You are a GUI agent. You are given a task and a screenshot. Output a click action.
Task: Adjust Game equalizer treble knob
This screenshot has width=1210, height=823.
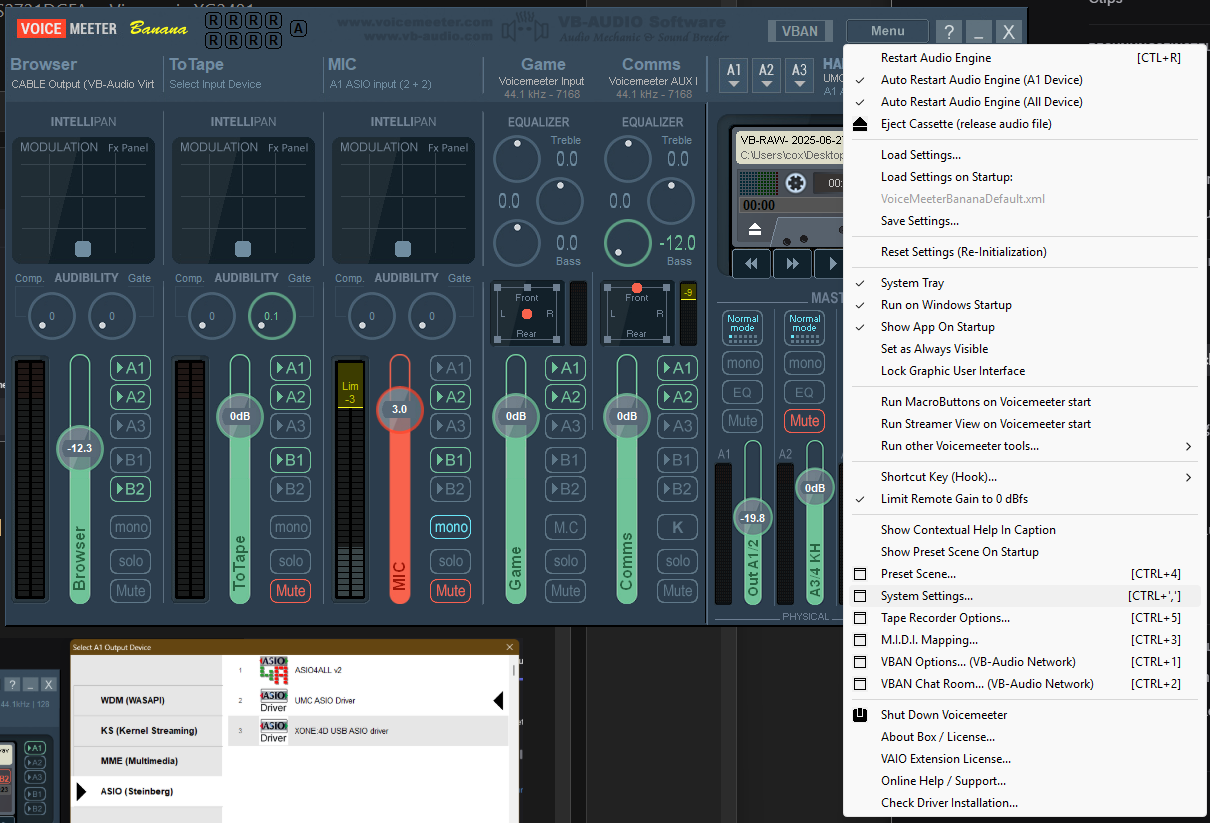[516, 159]
